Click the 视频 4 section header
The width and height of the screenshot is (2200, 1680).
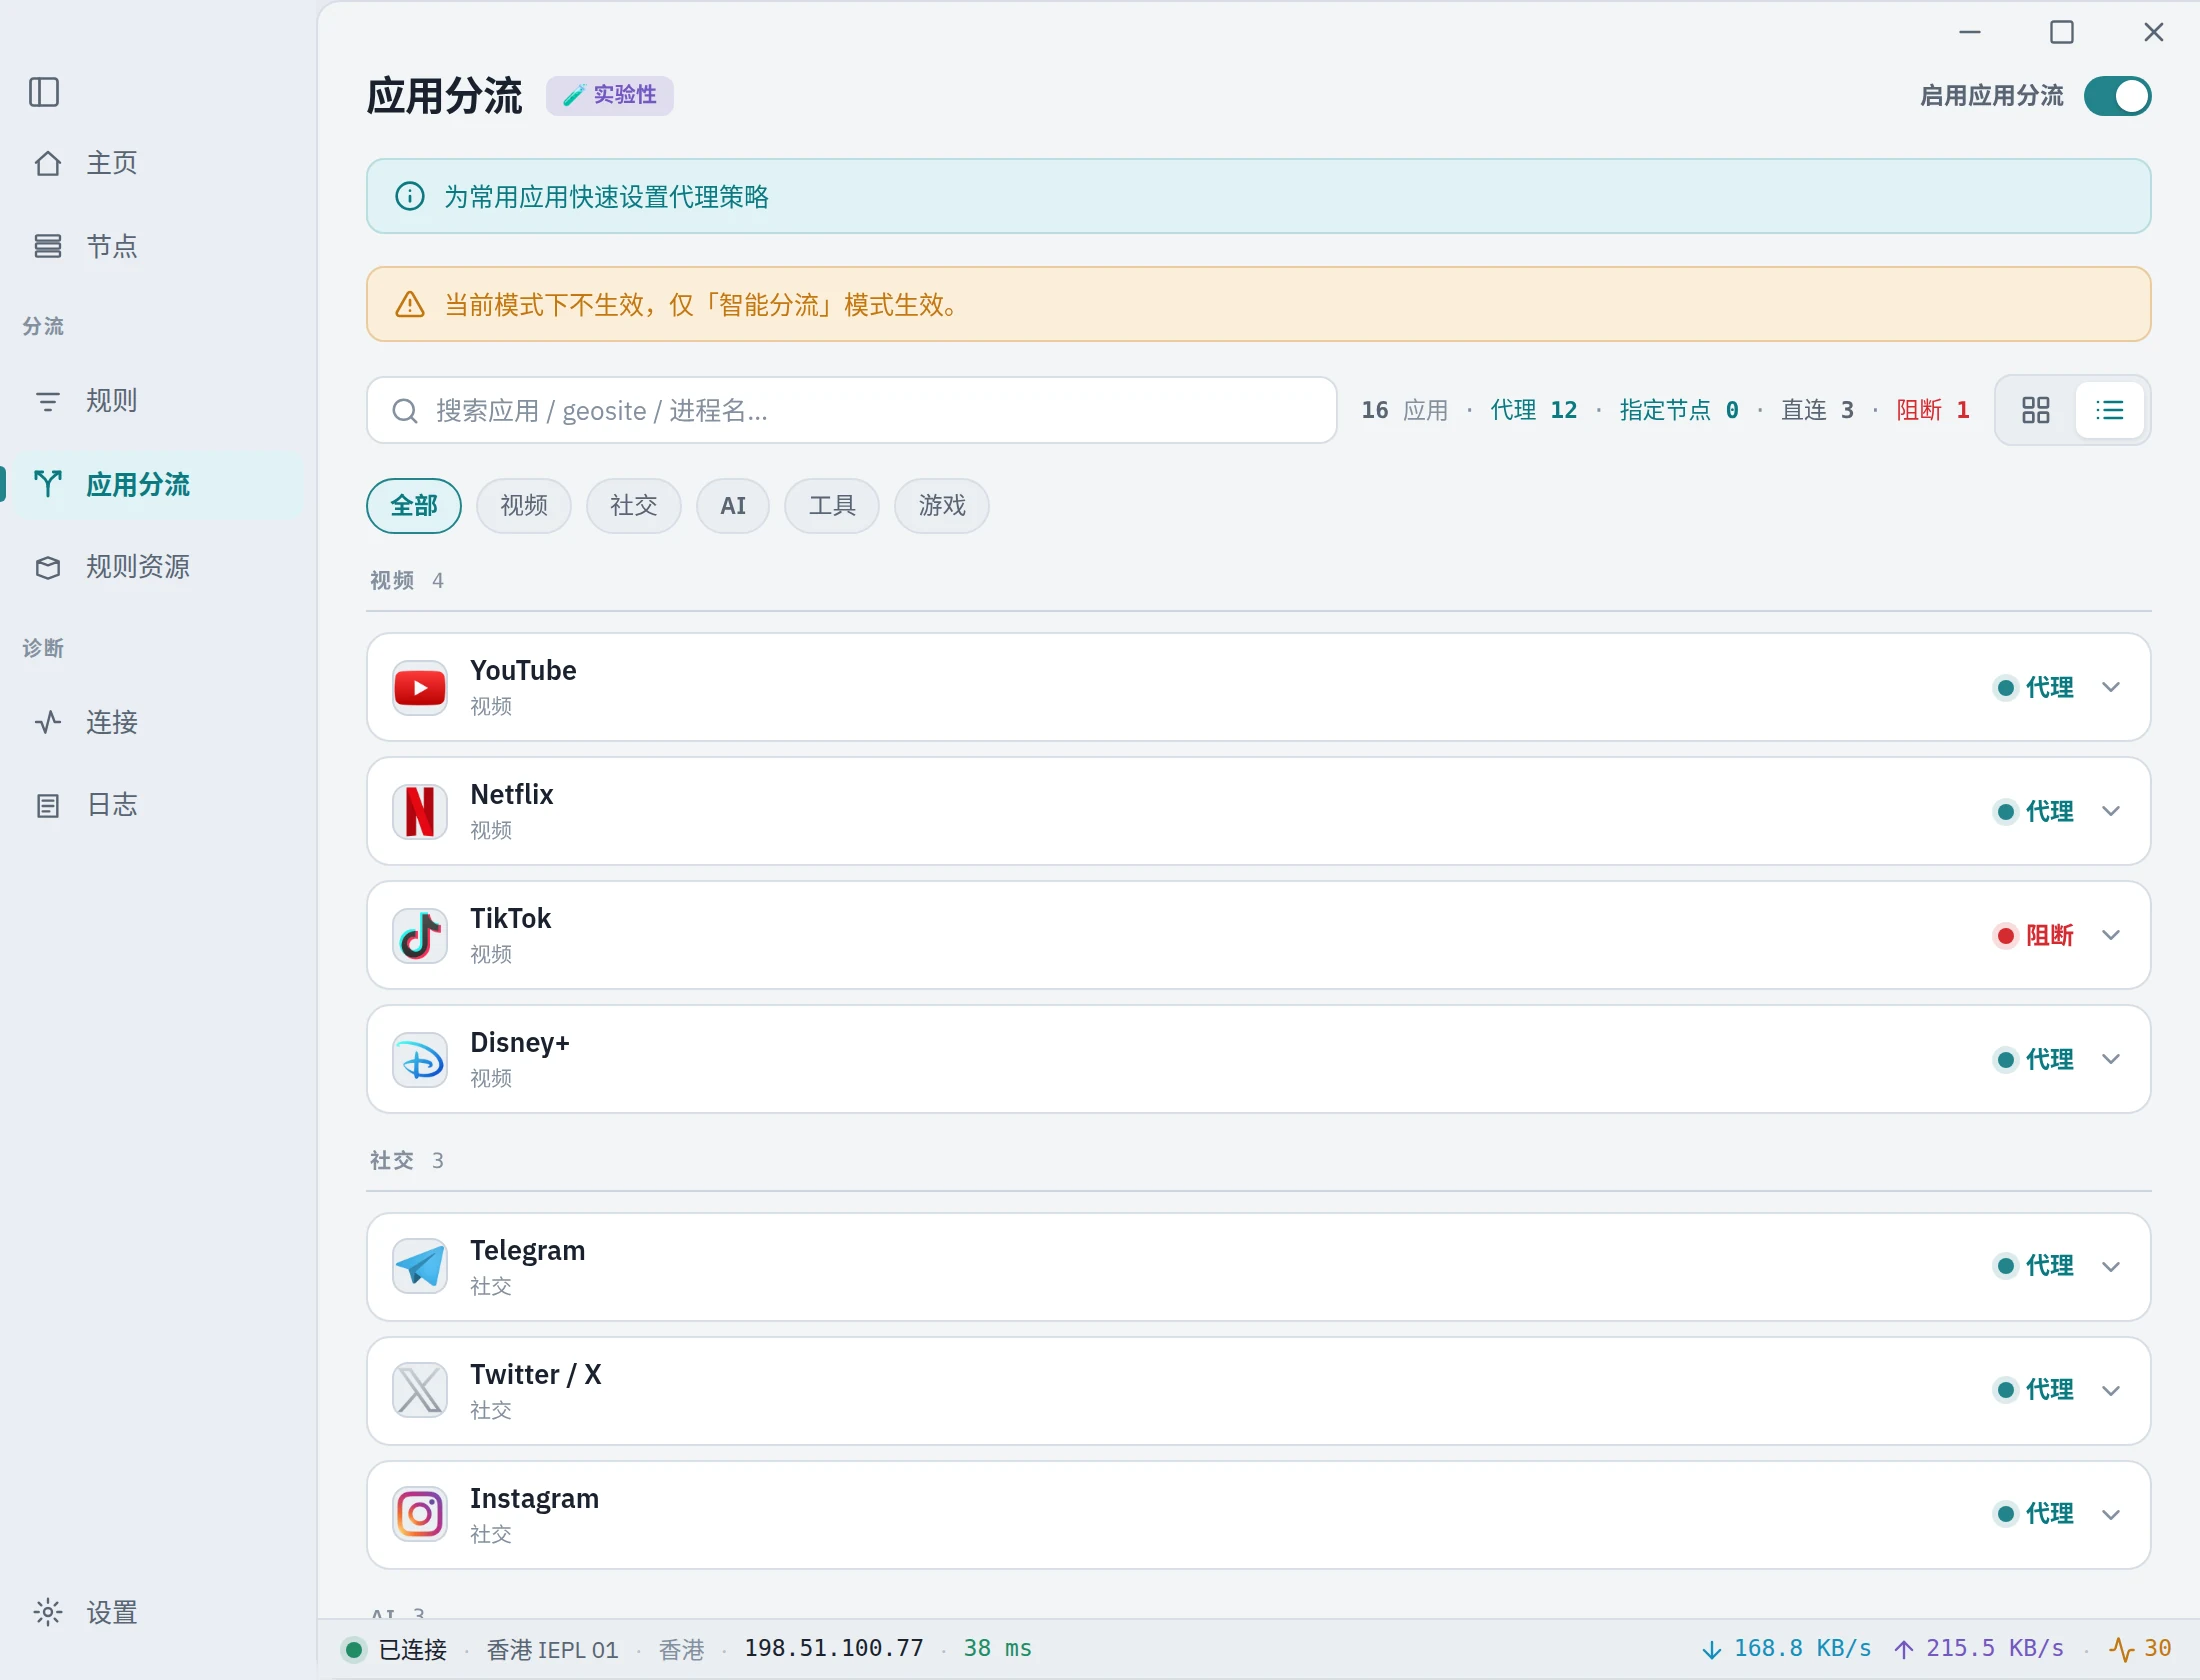(x=407, y=580)
